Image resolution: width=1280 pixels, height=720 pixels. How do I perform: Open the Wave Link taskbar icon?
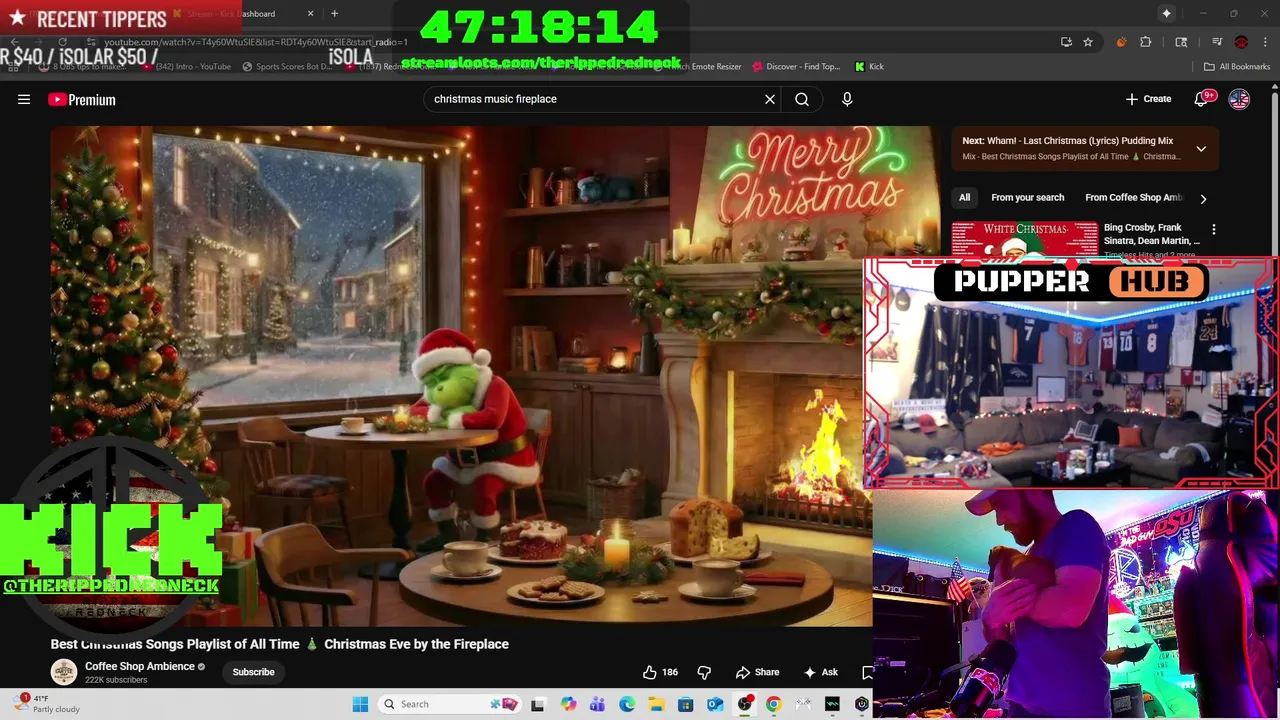(x=832, y=704)
